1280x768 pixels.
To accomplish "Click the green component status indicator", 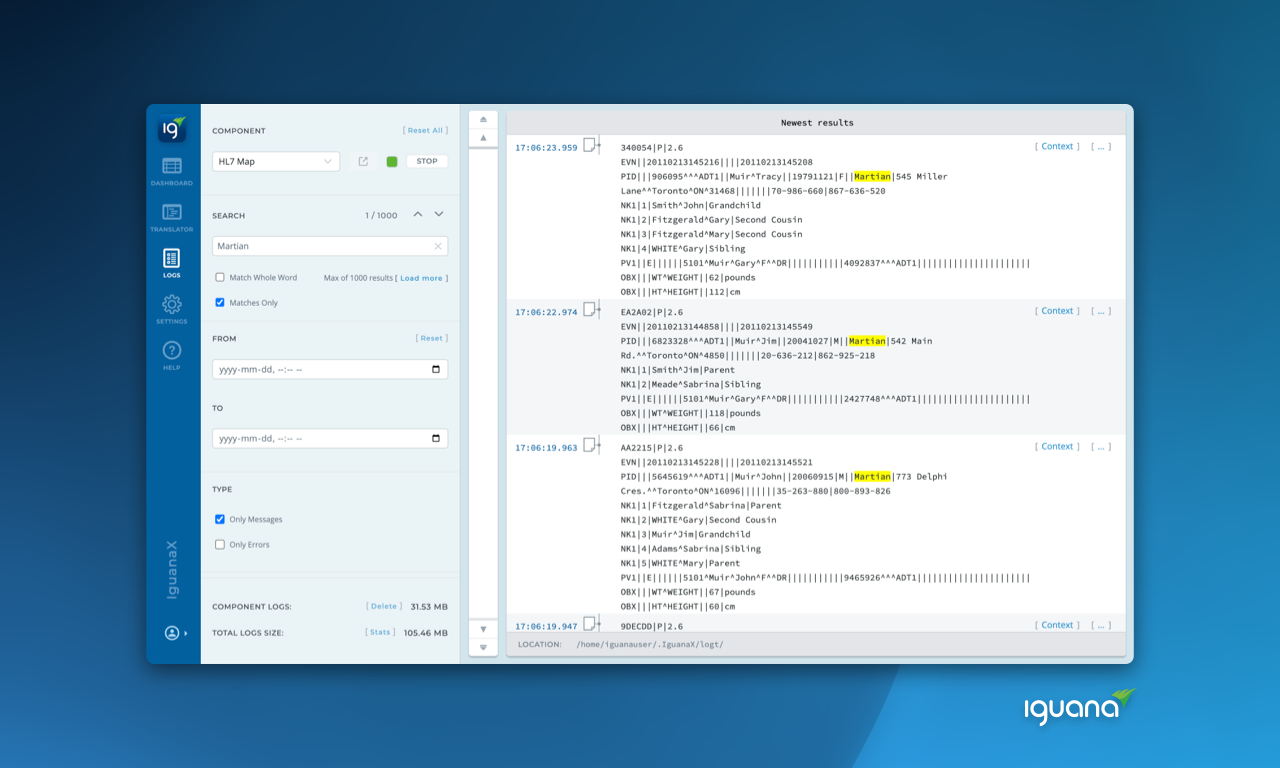I will coord(392,161).
